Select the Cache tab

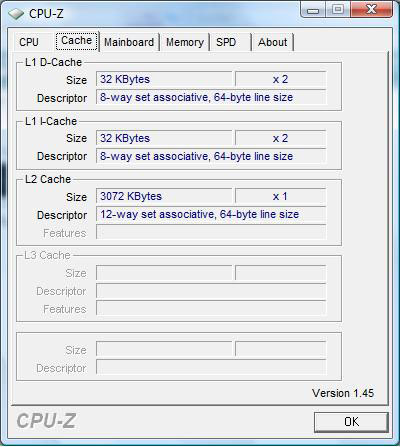77,41
